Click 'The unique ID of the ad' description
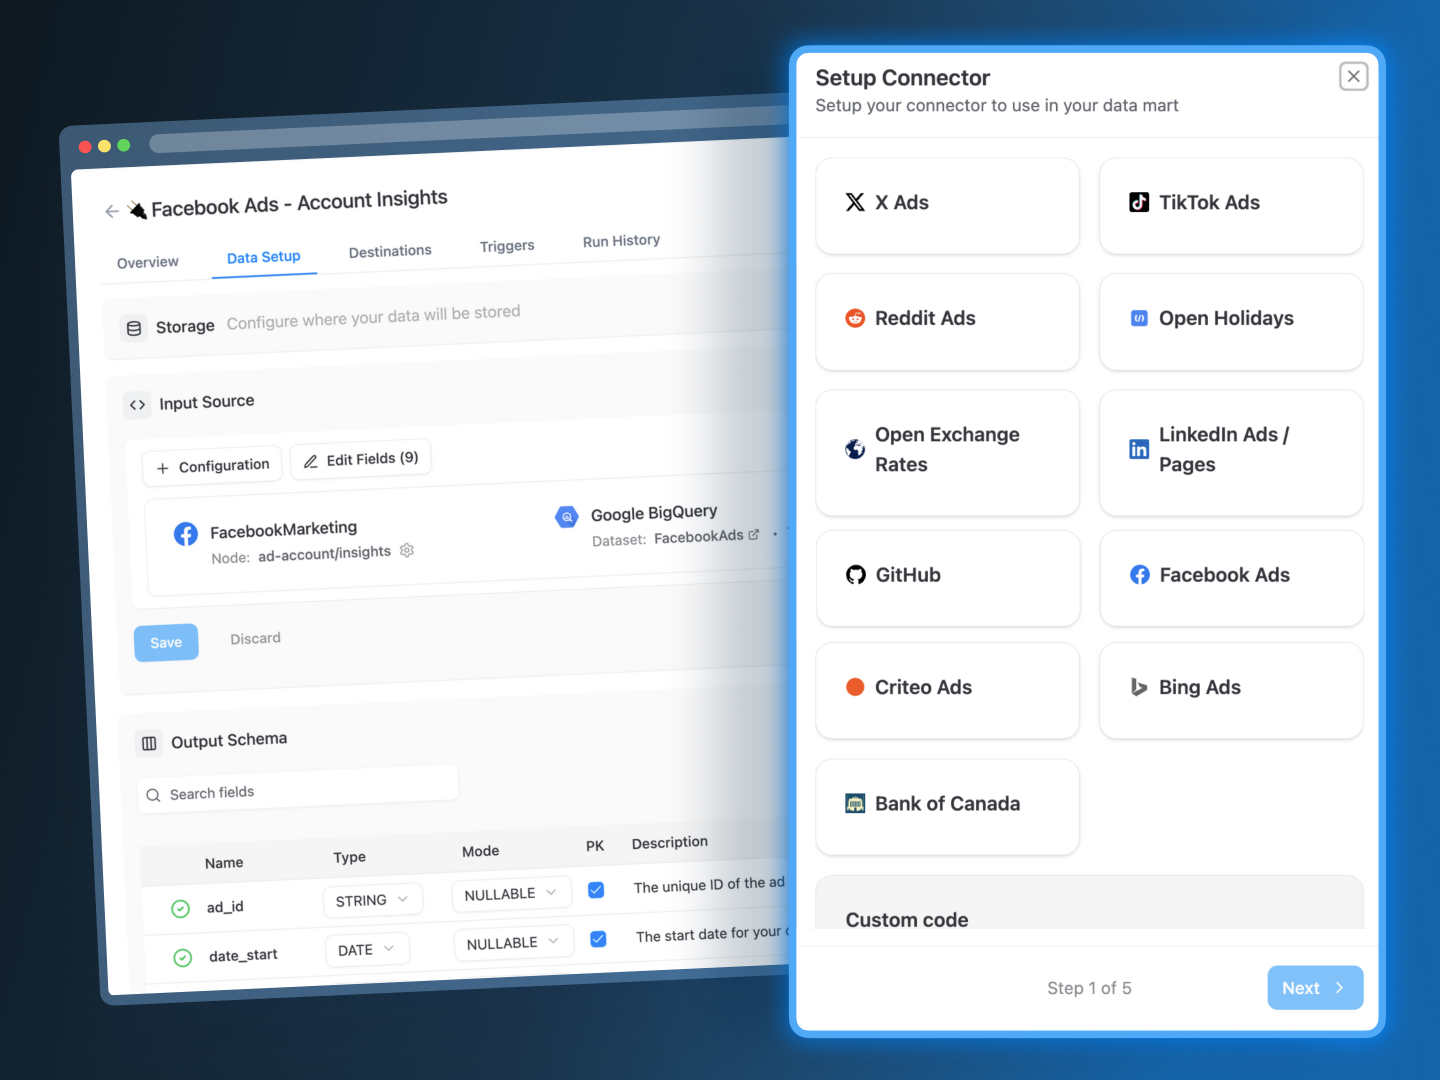The height and width of the screenshot is (1080, 1440). point(709,885)
